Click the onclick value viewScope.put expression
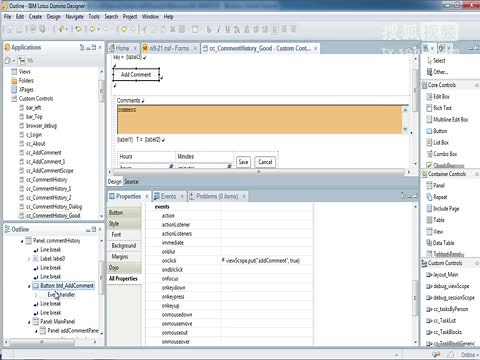The image size is (480, 360). click(x=263, y=261)
